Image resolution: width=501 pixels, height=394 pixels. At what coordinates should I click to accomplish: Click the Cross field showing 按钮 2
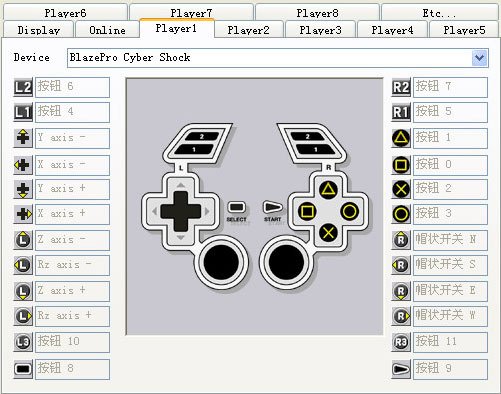450,189
